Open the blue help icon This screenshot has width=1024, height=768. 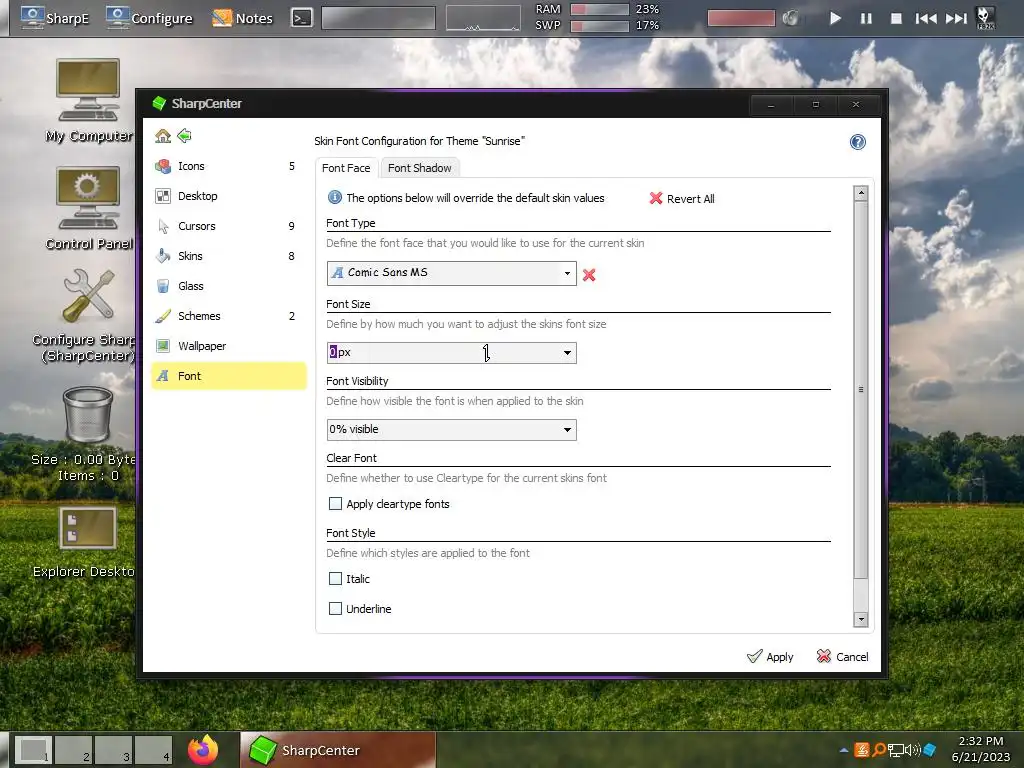pyautogui.click(x=857, y=142)
